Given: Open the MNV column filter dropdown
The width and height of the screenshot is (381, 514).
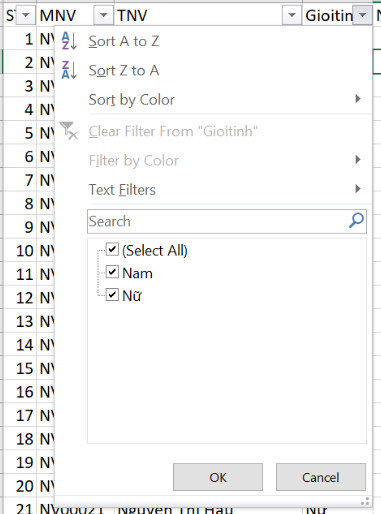Looking at the screenshot, I should pyautogui.click(x=104, y=15).
